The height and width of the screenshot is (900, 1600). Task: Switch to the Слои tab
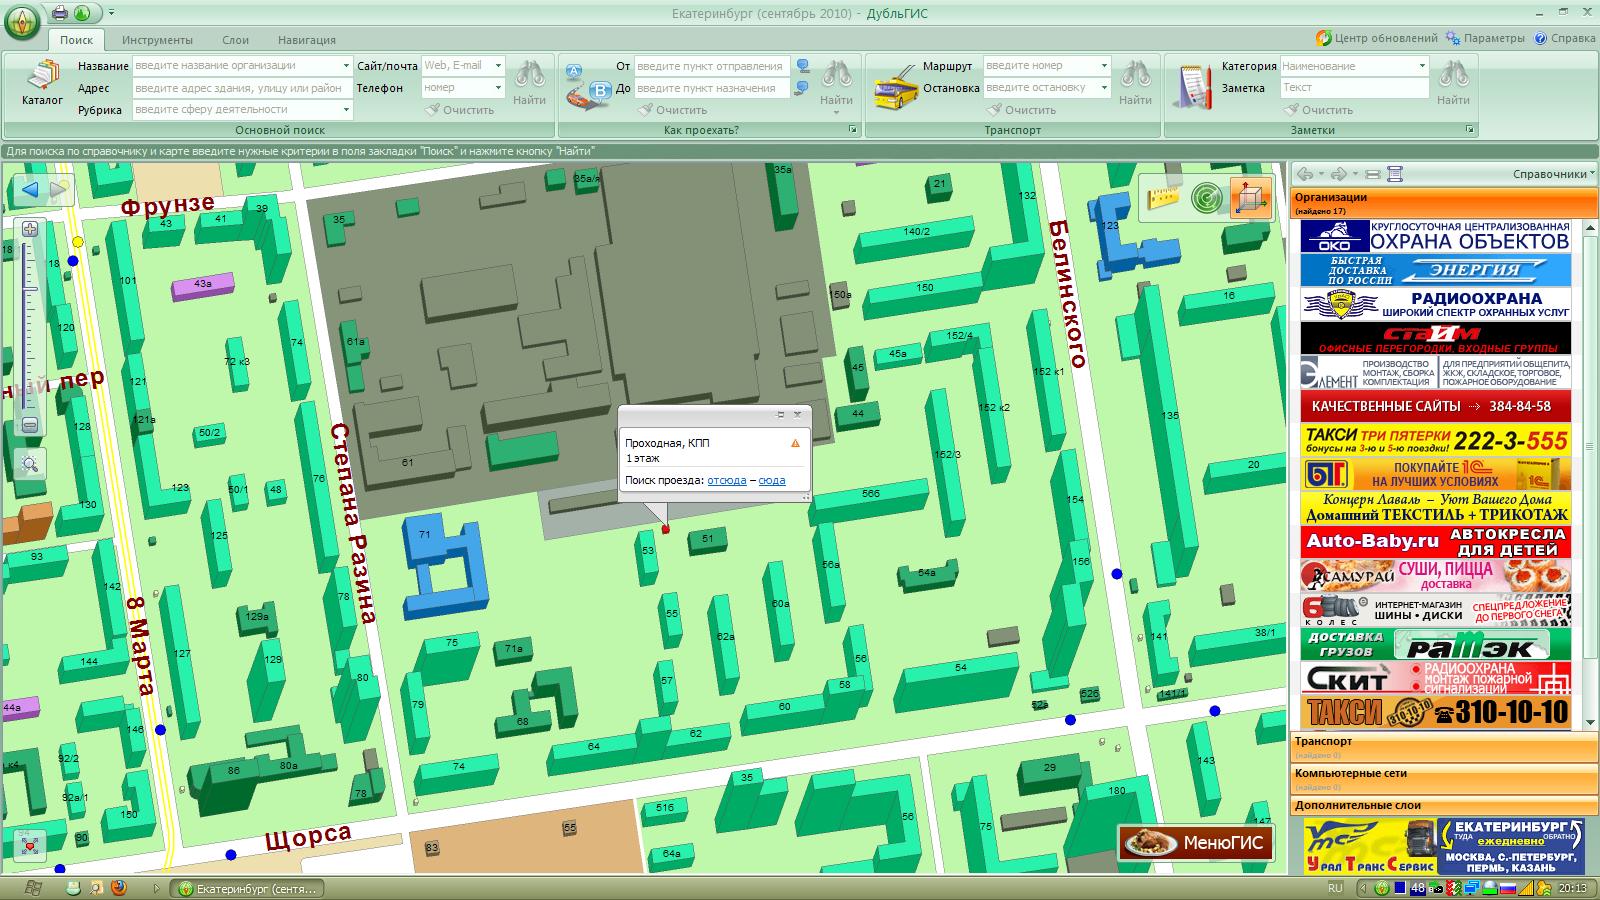(x=235, y=40)
